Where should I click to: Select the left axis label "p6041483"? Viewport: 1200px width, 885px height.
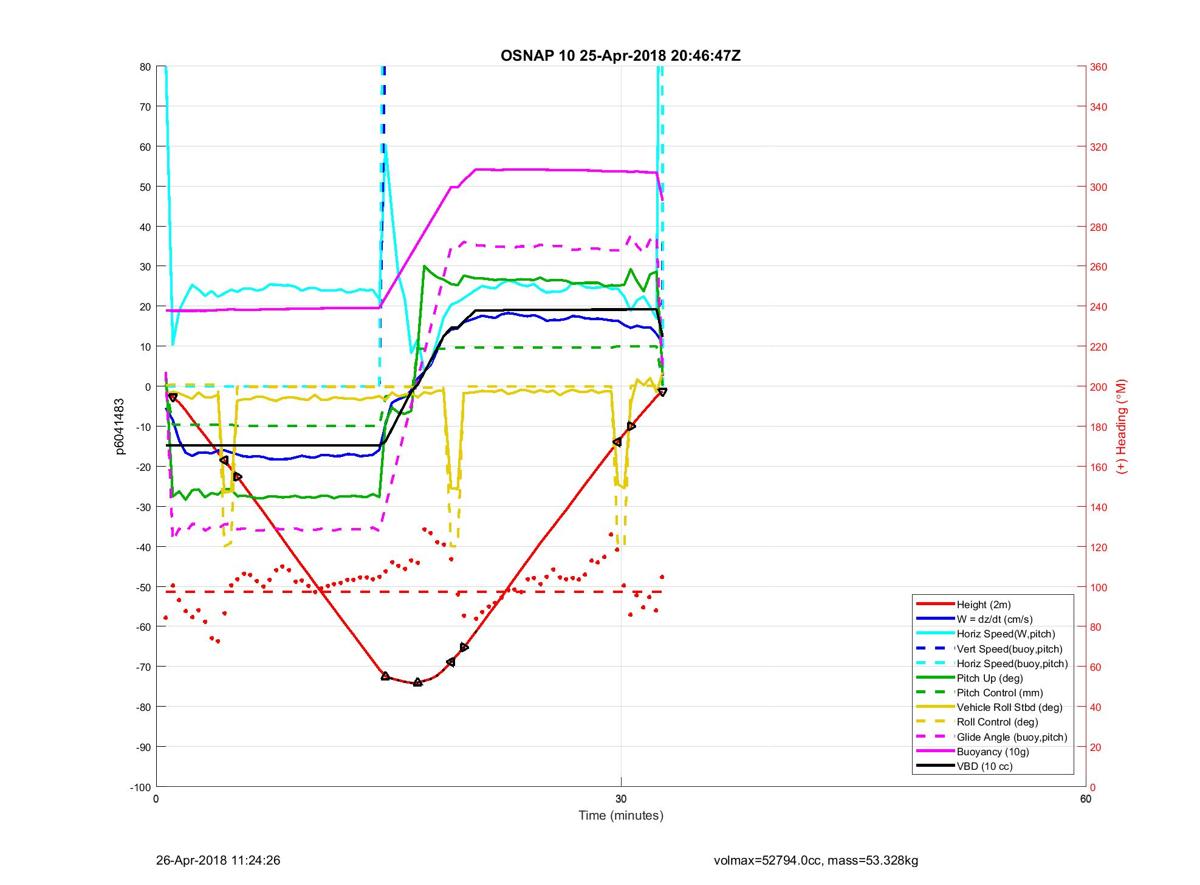tap(119, 426)
